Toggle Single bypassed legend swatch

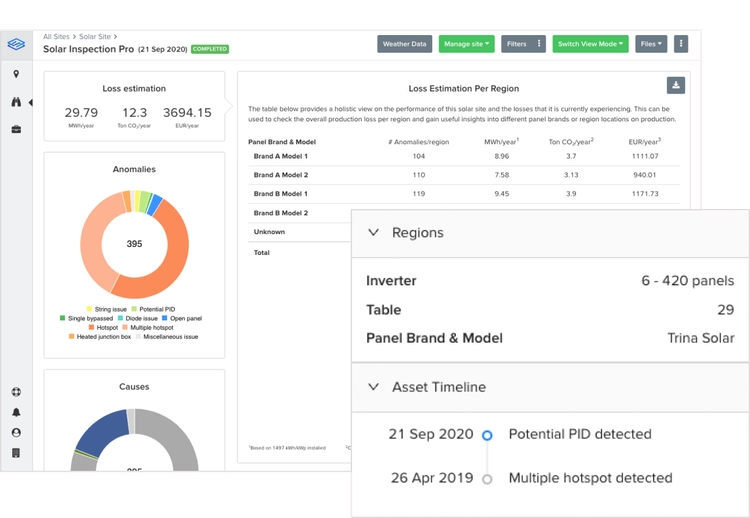pos(62,318)
